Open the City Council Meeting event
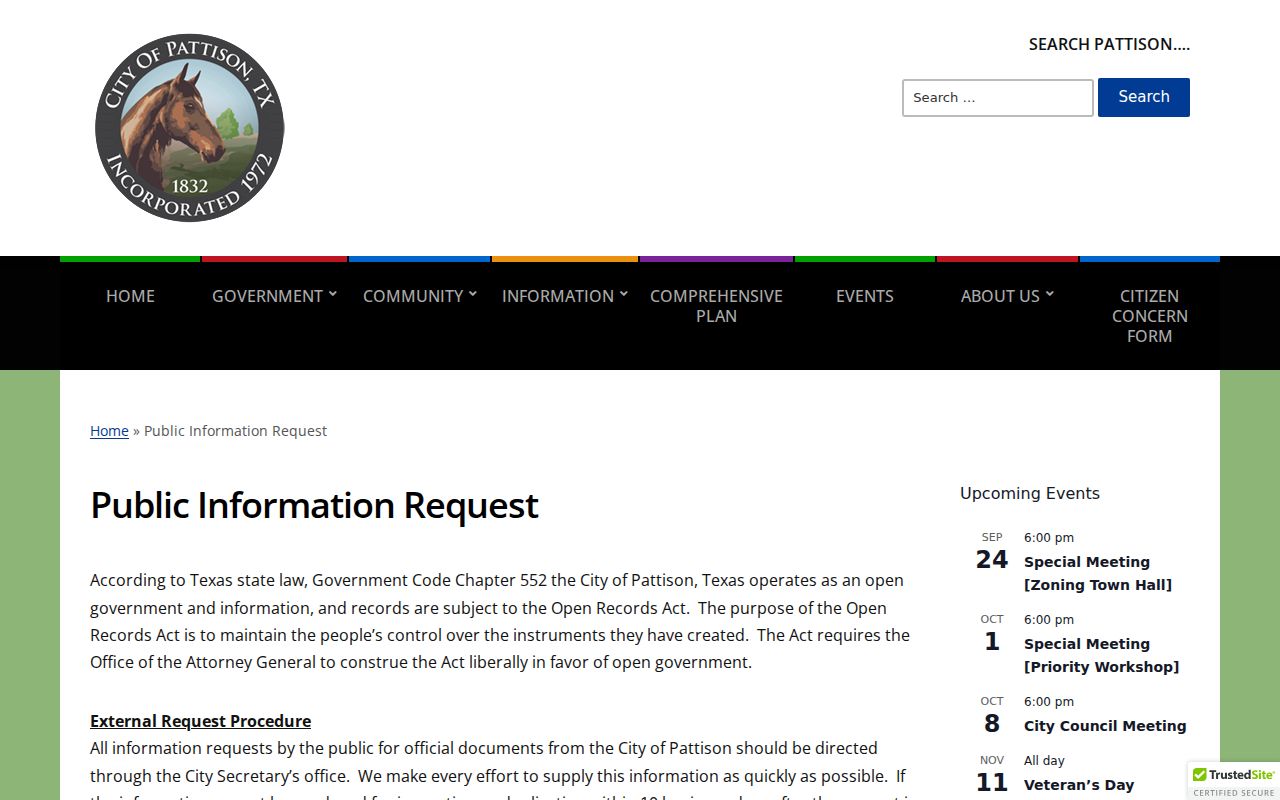The image size is (1280, 800). click(1105, 726)
